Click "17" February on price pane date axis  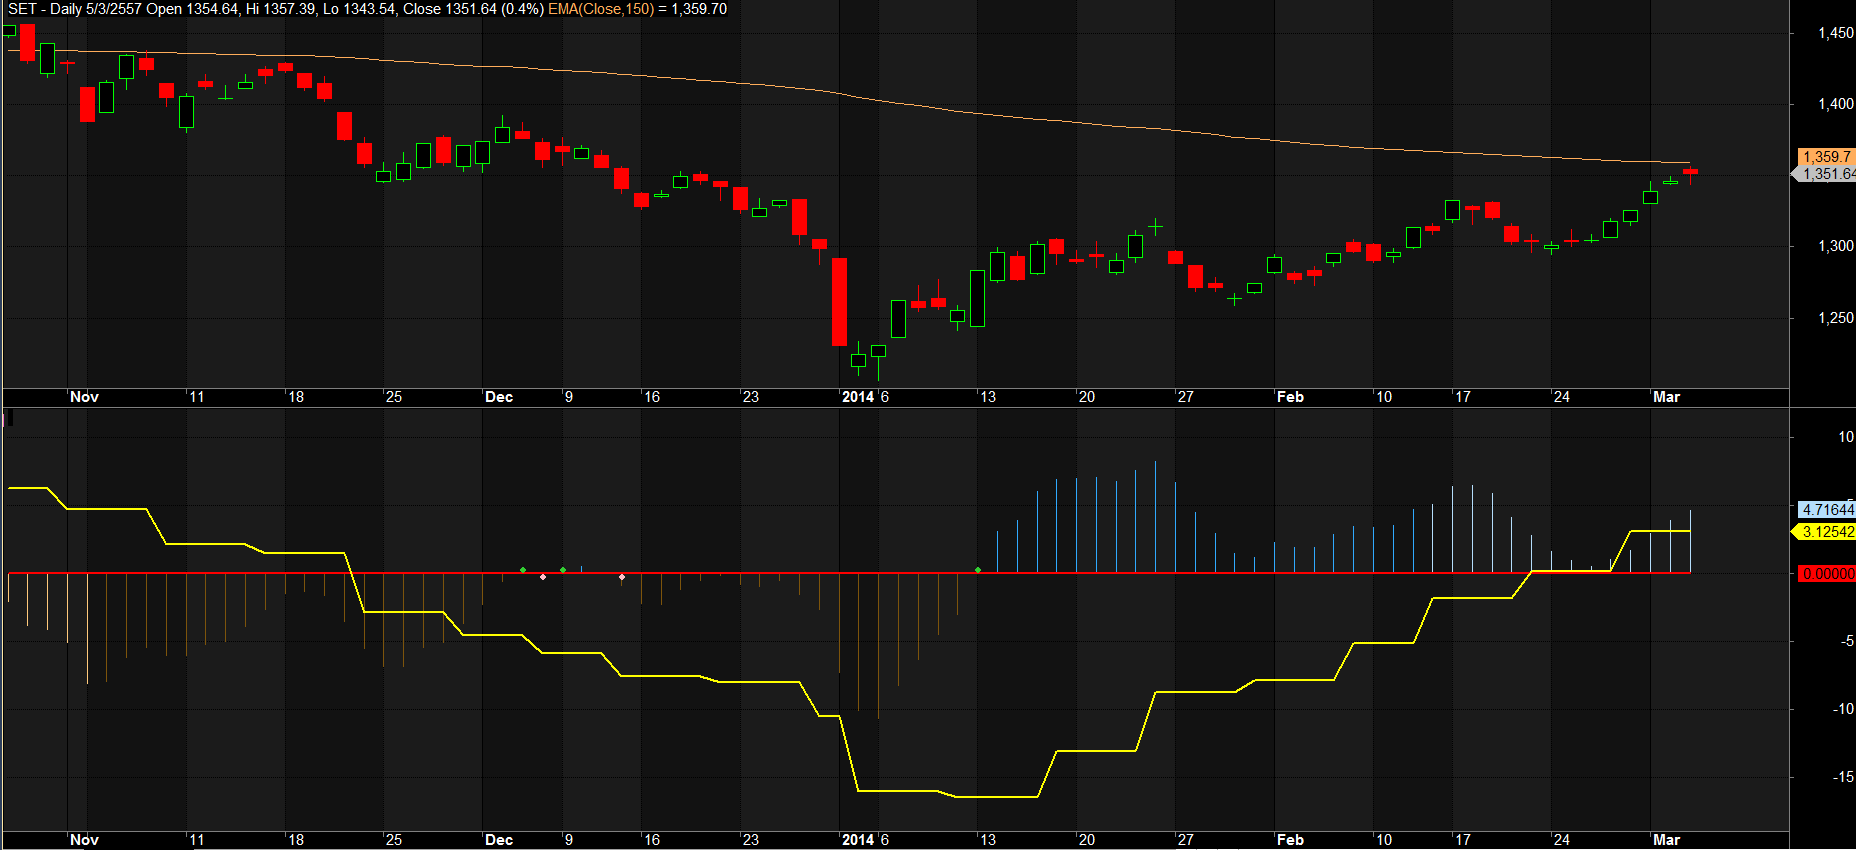tap(1463, 397)
